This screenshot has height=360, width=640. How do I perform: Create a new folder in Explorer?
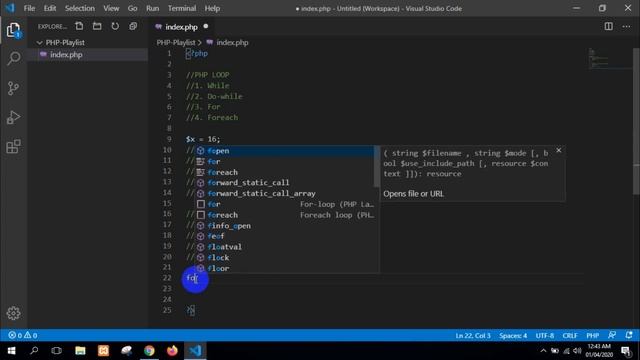(x=97, y=27)
